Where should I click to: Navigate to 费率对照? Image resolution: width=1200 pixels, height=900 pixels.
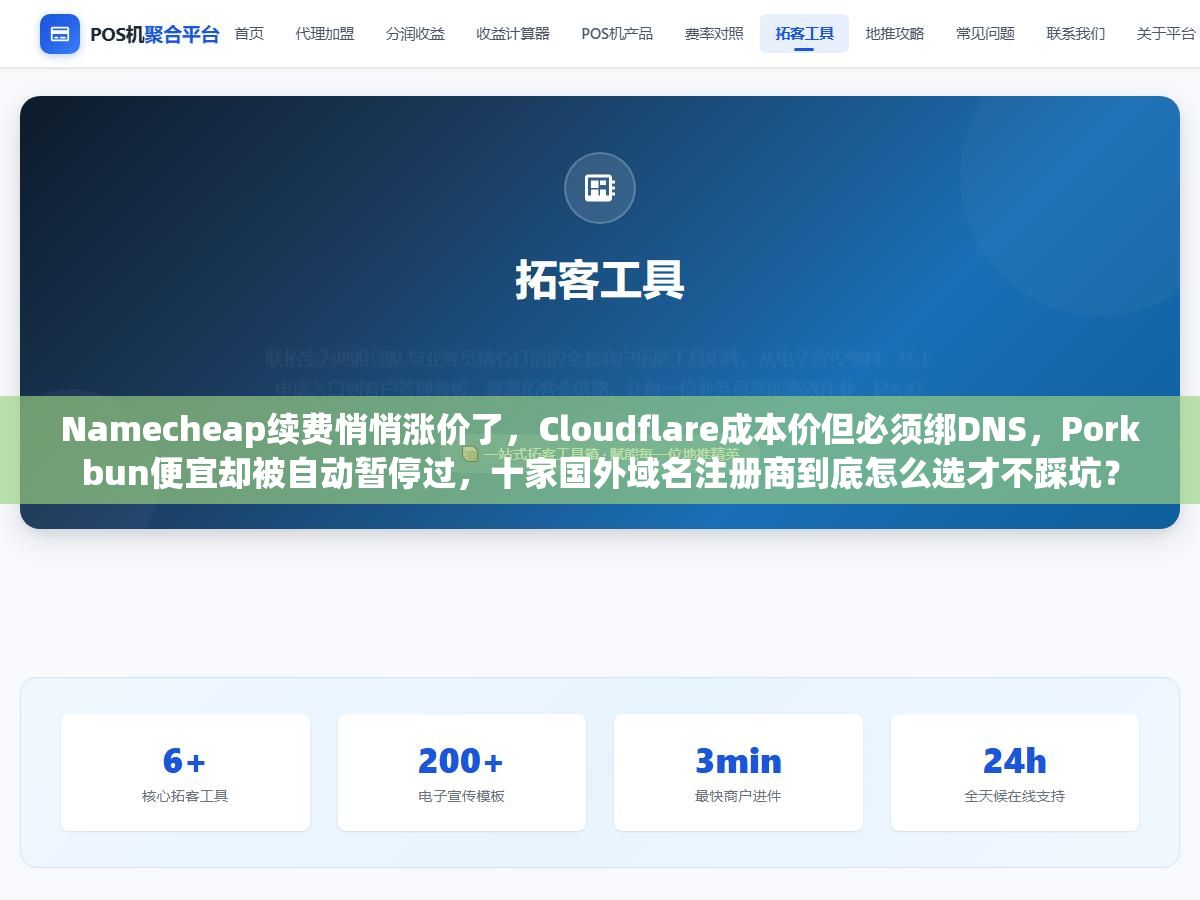tap(714, 34)
